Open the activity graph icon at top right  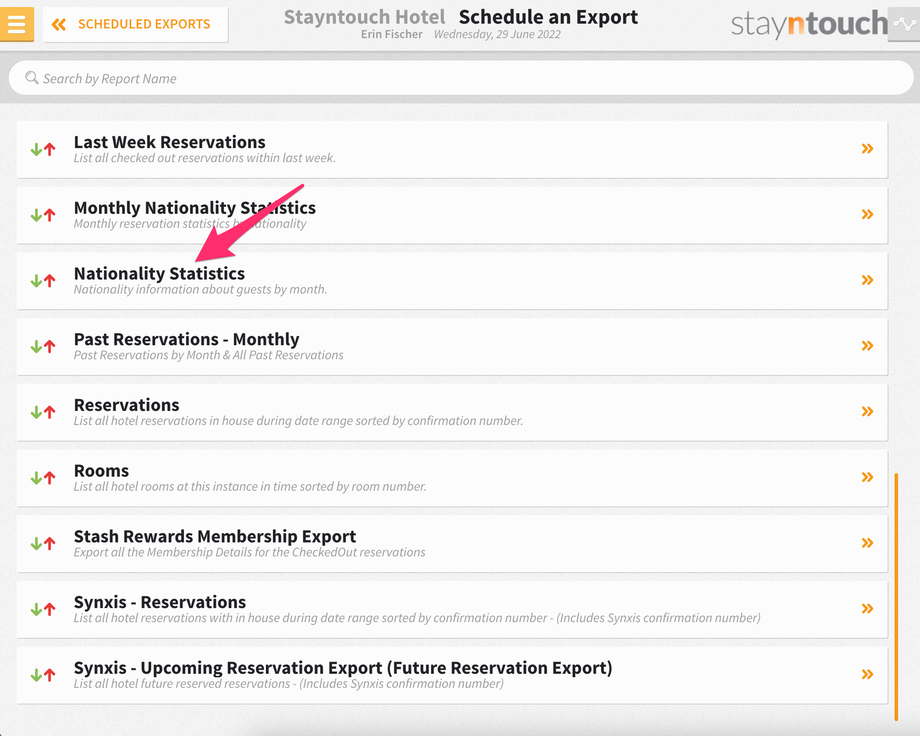pyautogui.click(x=904, y=24)
